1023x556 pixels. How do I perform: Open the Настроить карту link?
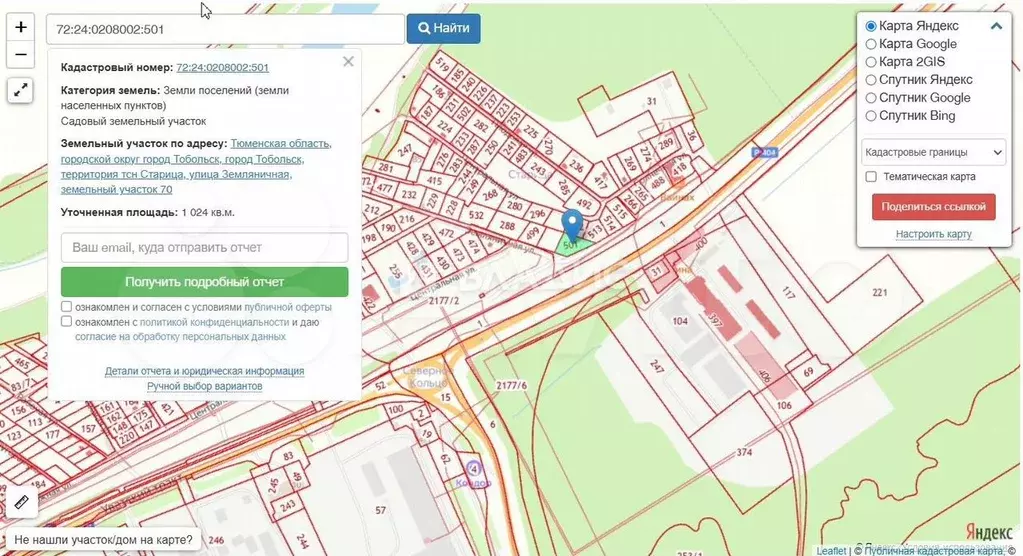pos(934,234)
